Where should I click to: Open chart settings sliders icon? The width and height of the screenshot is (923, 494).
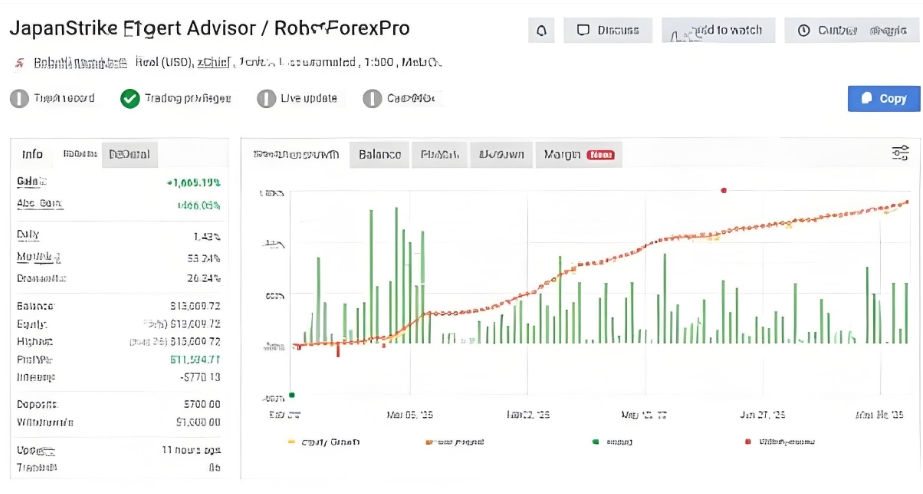click(900, 153)
